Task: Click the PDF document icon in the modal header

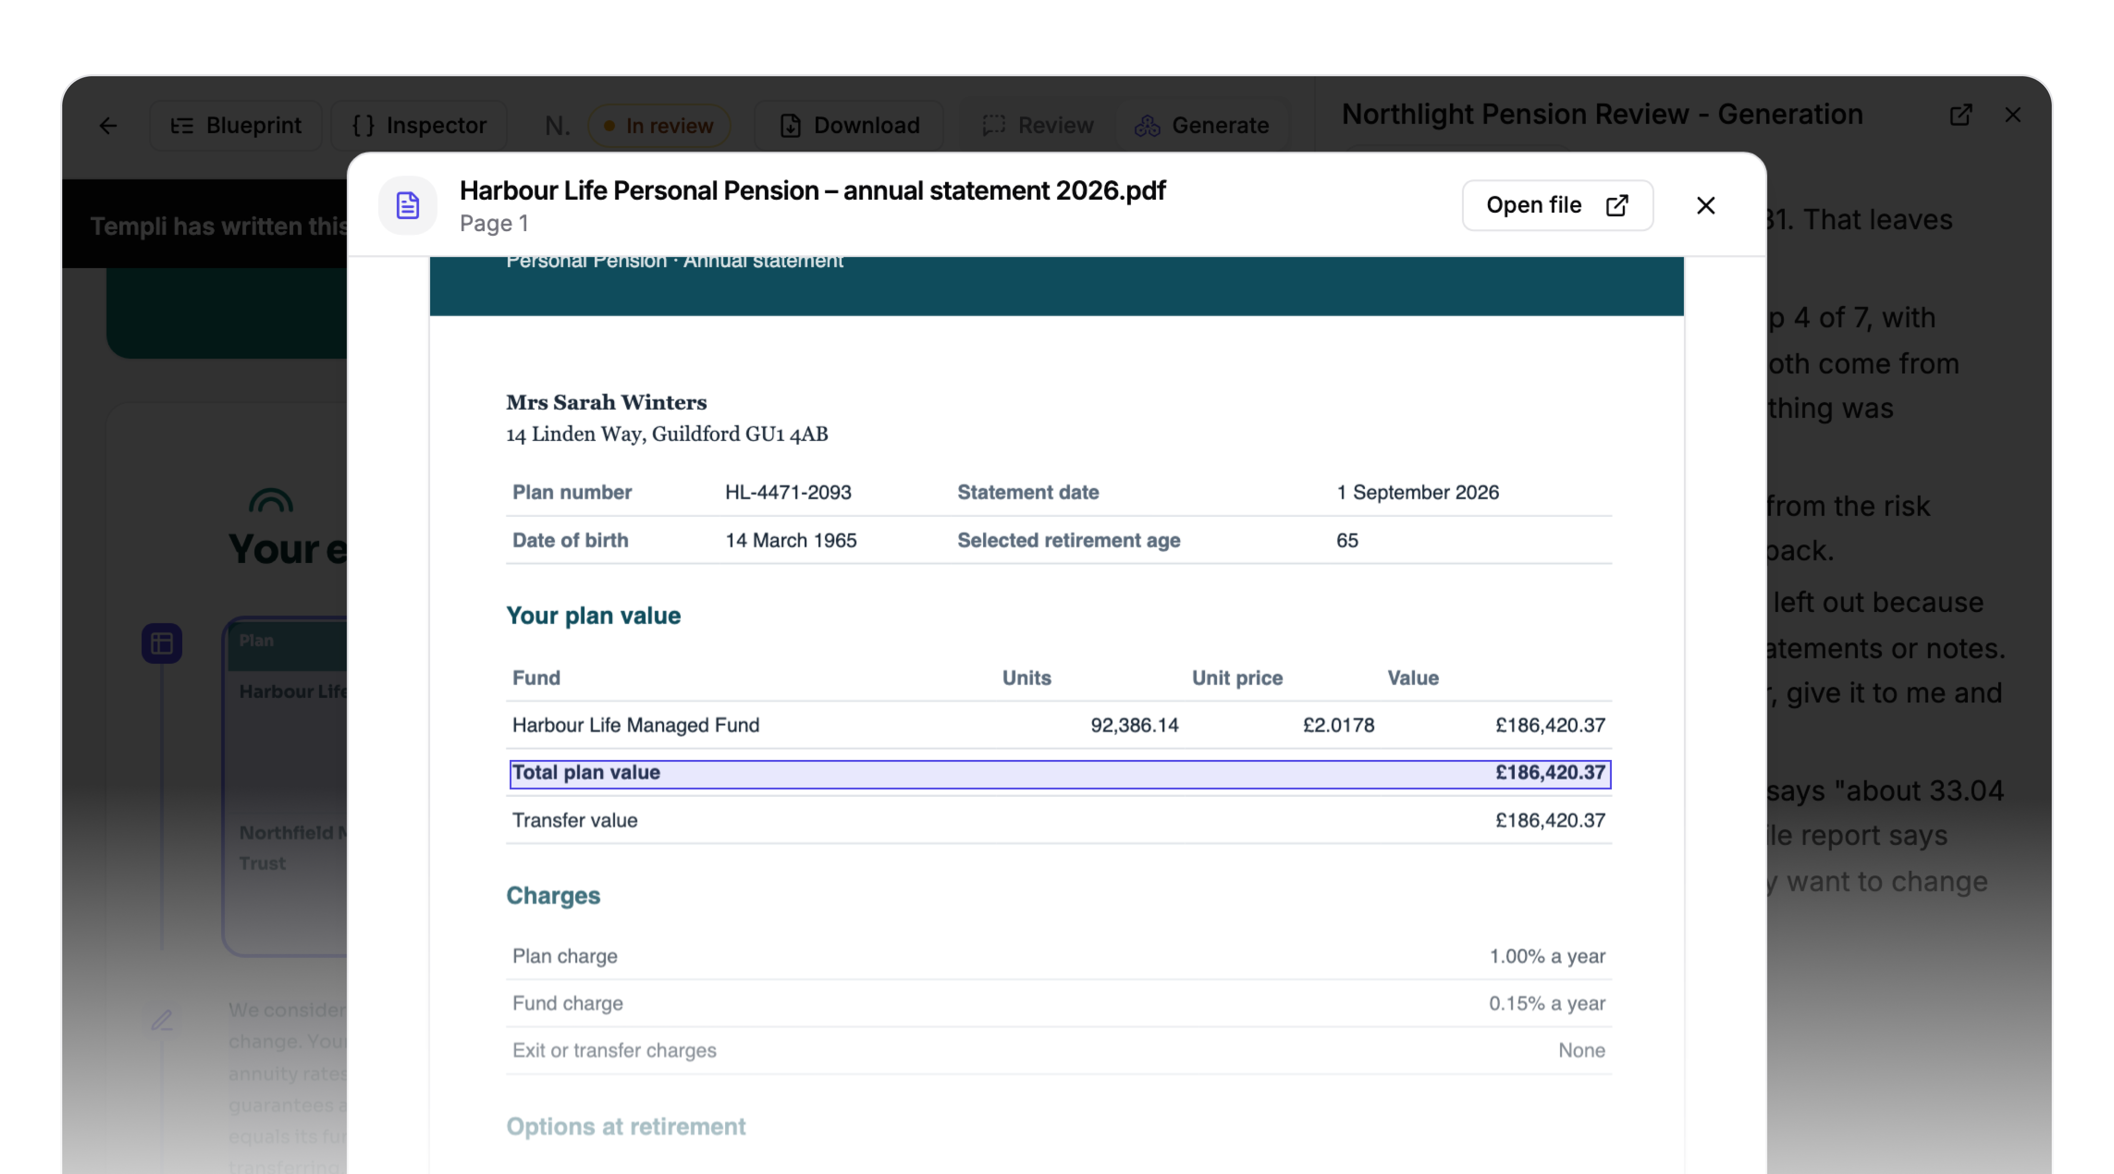Action: click(408, 206)
